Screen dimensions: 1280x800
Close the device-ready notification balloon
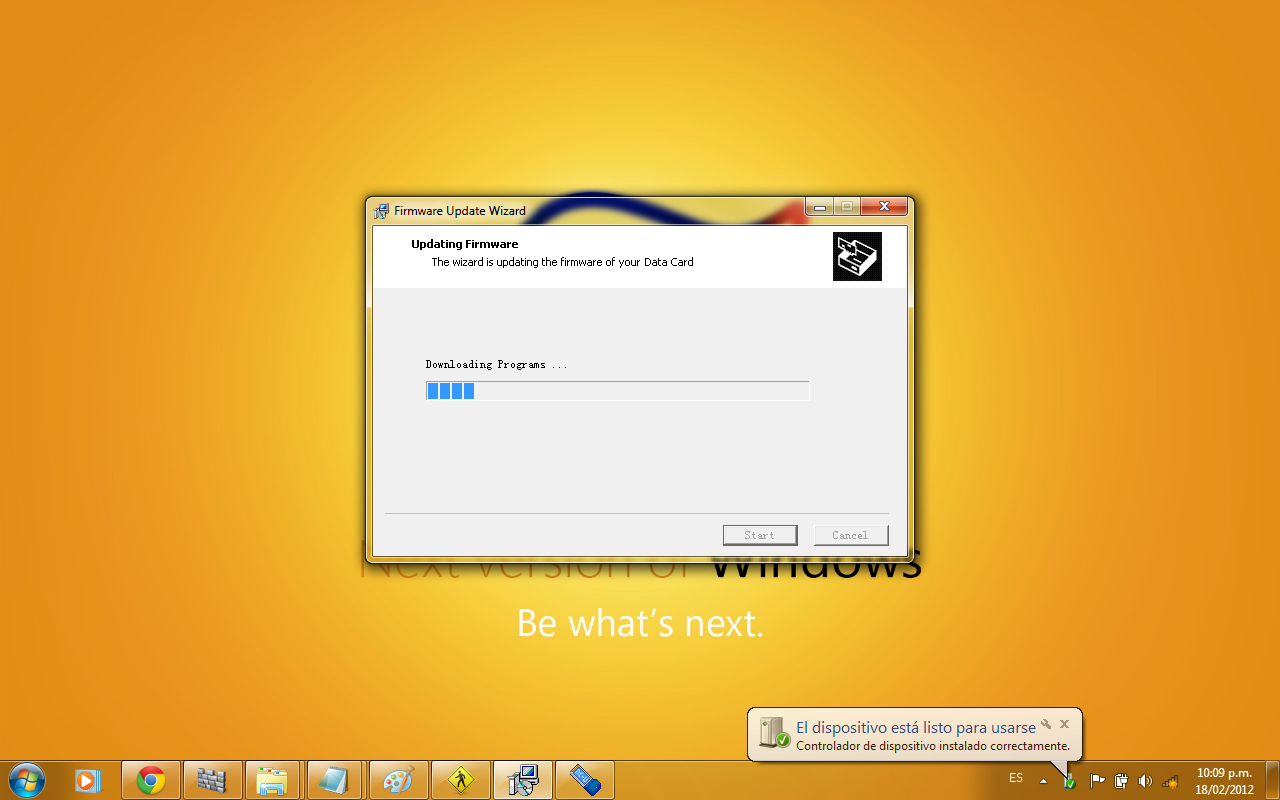[1064, 724]
